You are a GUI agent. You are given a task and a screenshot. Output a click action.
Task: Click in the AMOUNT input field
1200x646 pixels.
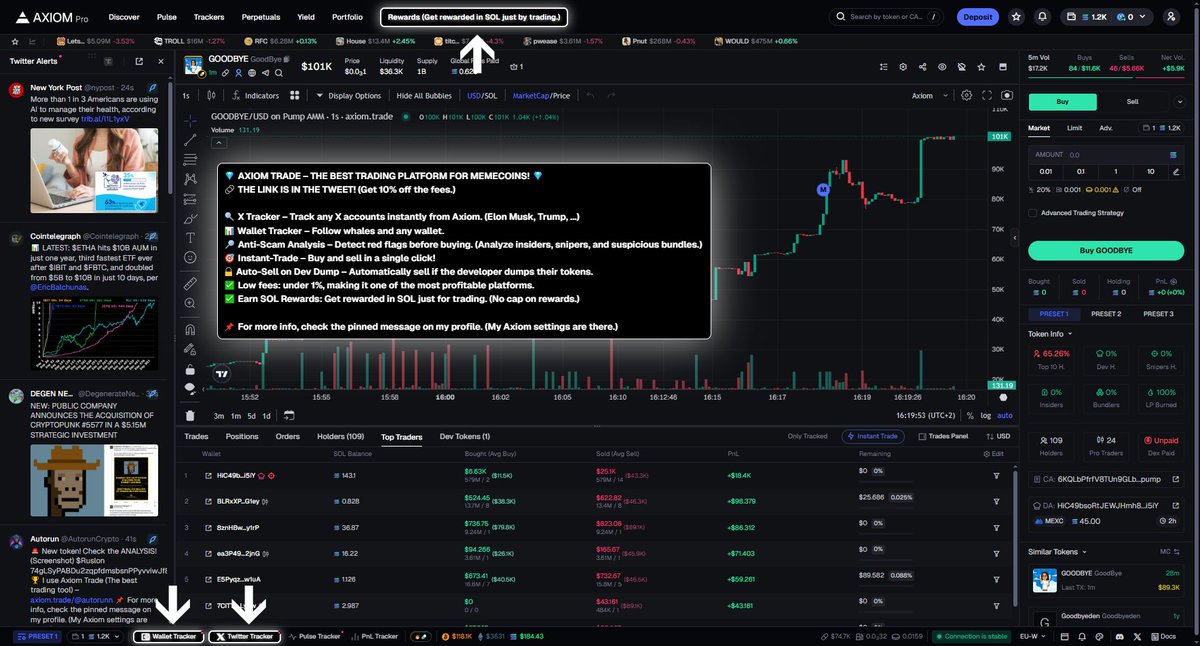(x=1106, y=155)
